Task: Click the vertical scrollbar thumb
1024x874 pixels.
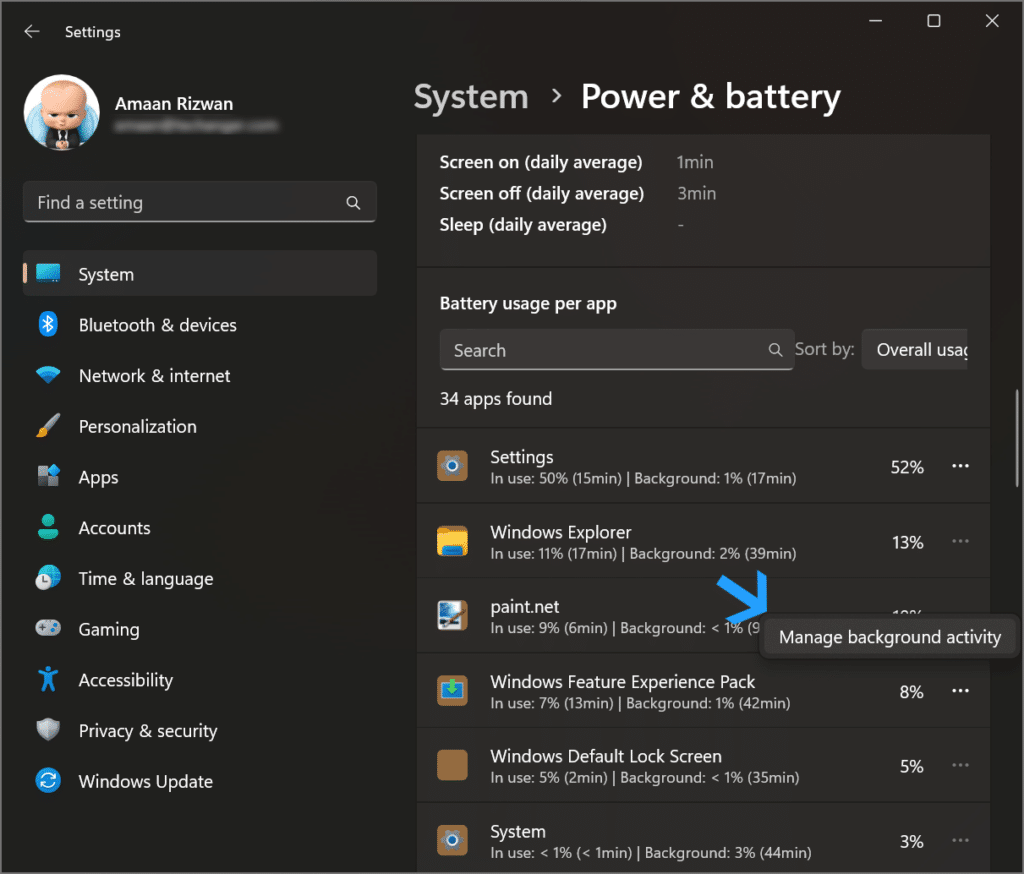Action: (x=1017, y=438)
